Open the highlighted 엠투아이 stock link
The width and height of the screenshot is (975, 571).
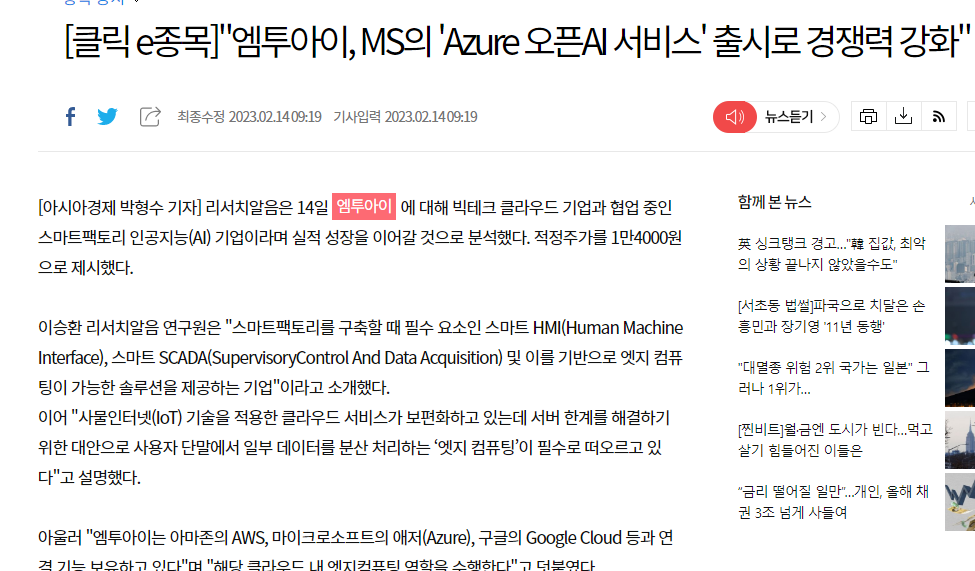364,207
